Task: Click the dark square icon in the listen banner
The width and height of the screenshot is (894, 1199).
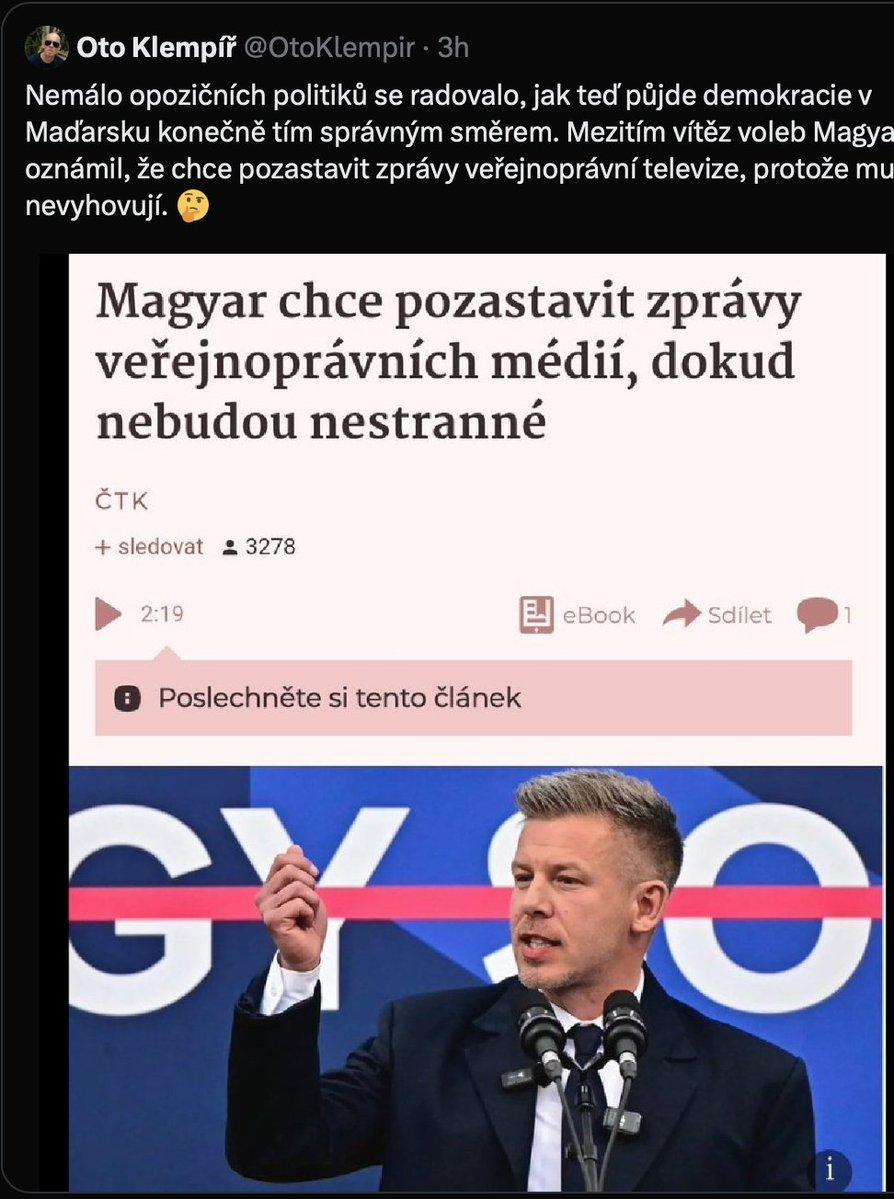Action: point(127,698)
